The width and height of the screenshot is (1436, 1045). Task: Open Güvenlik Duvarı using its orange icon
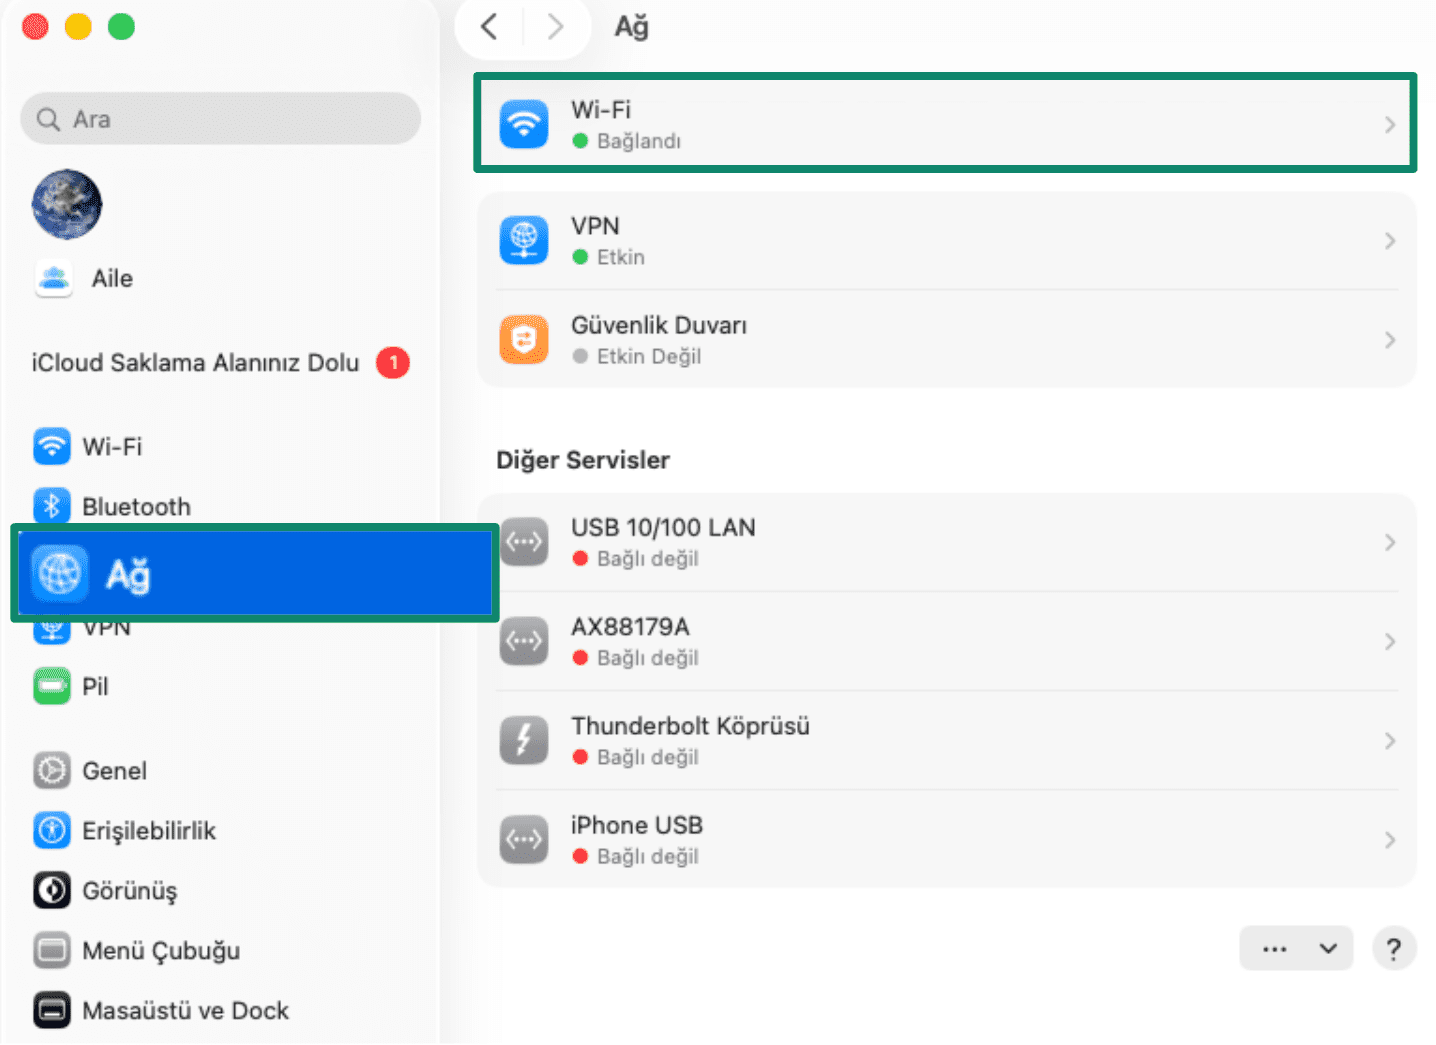click(524, 339)
